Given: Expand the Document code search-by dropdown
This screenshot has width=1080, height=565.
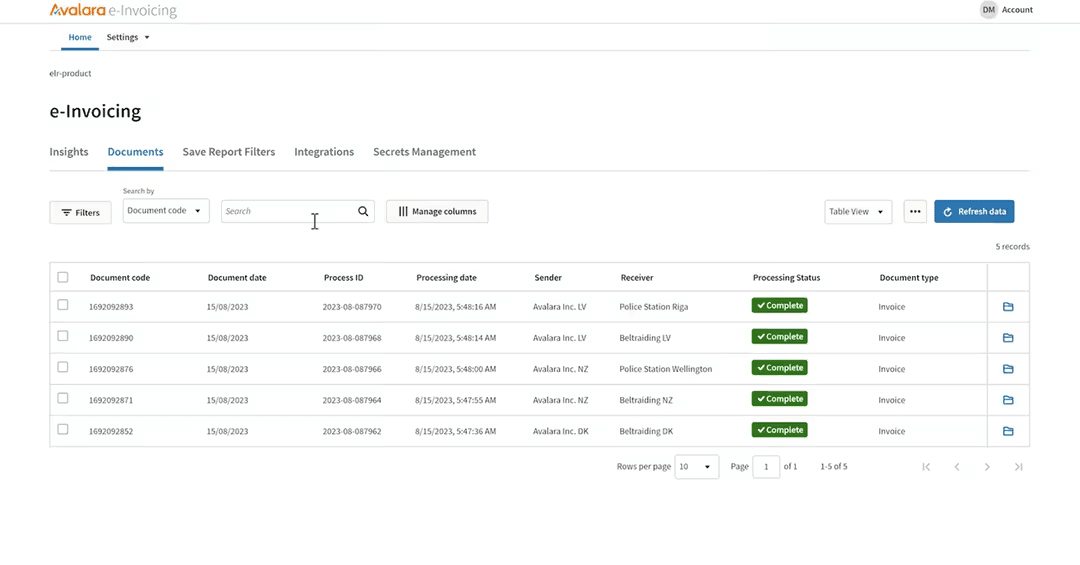Looking at the screenshot, I should click(x=166, y=211).
